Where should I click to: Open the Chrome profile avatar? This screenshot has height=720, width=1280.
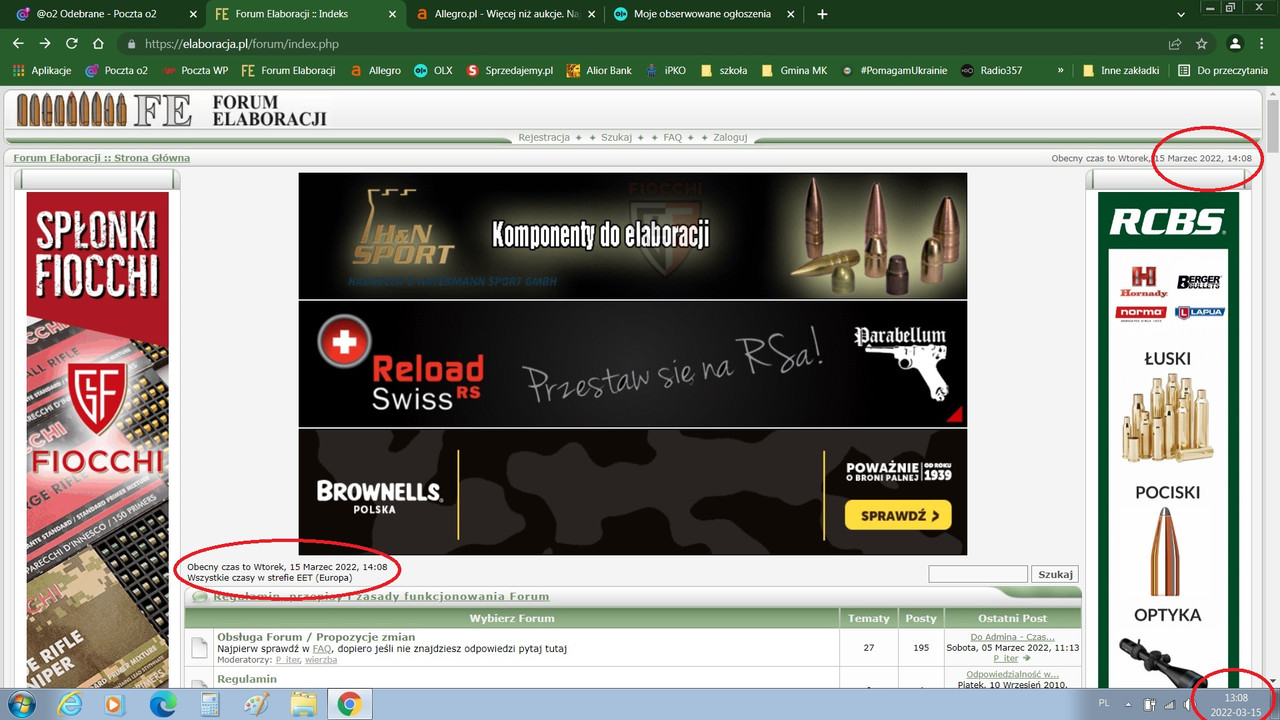click(1235, 44)
